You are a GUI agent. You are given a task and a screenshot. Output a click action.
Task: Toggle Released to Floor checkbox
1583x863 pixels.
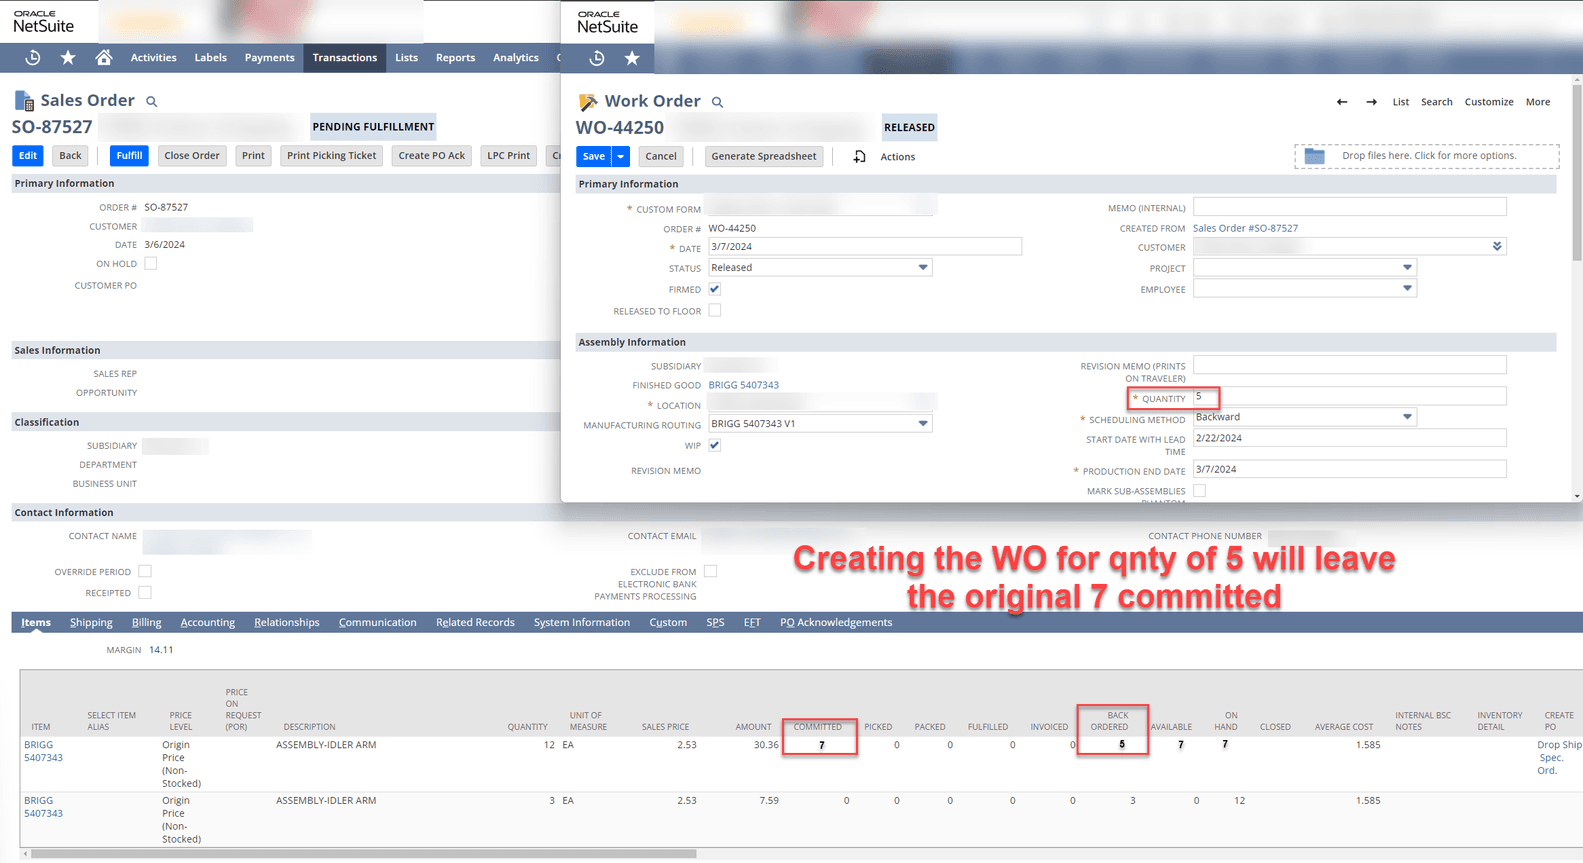(x=715, y=310)
